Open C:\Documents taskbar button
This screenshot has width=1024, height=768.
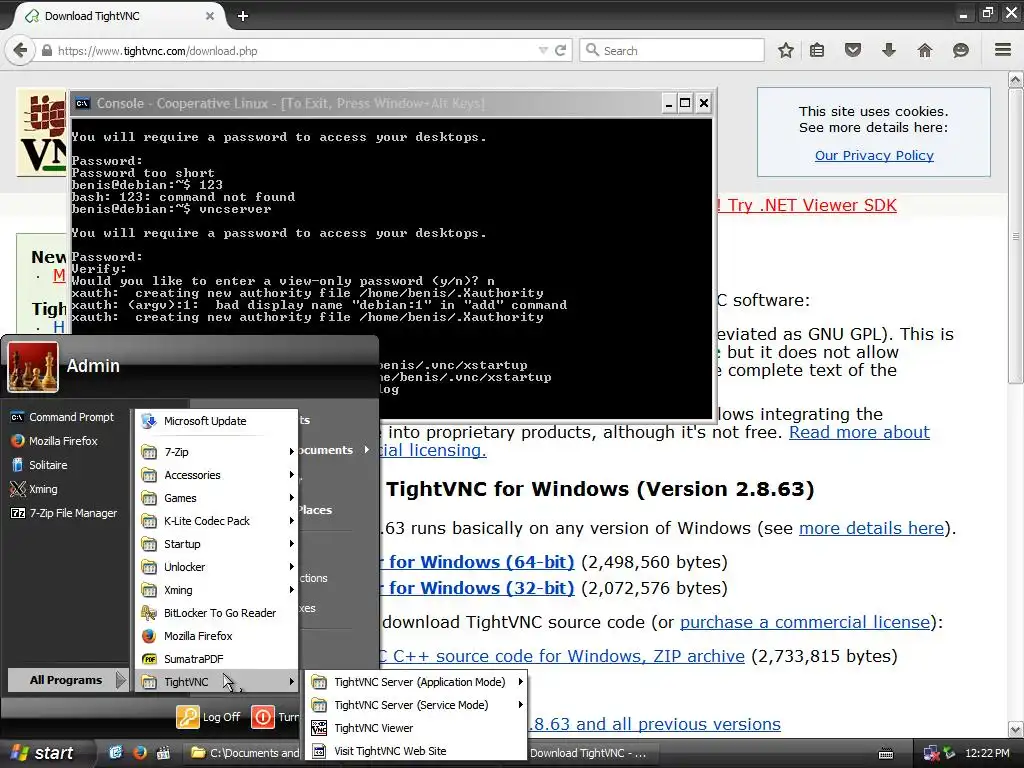pyautogui.click(x=244, y=753)
